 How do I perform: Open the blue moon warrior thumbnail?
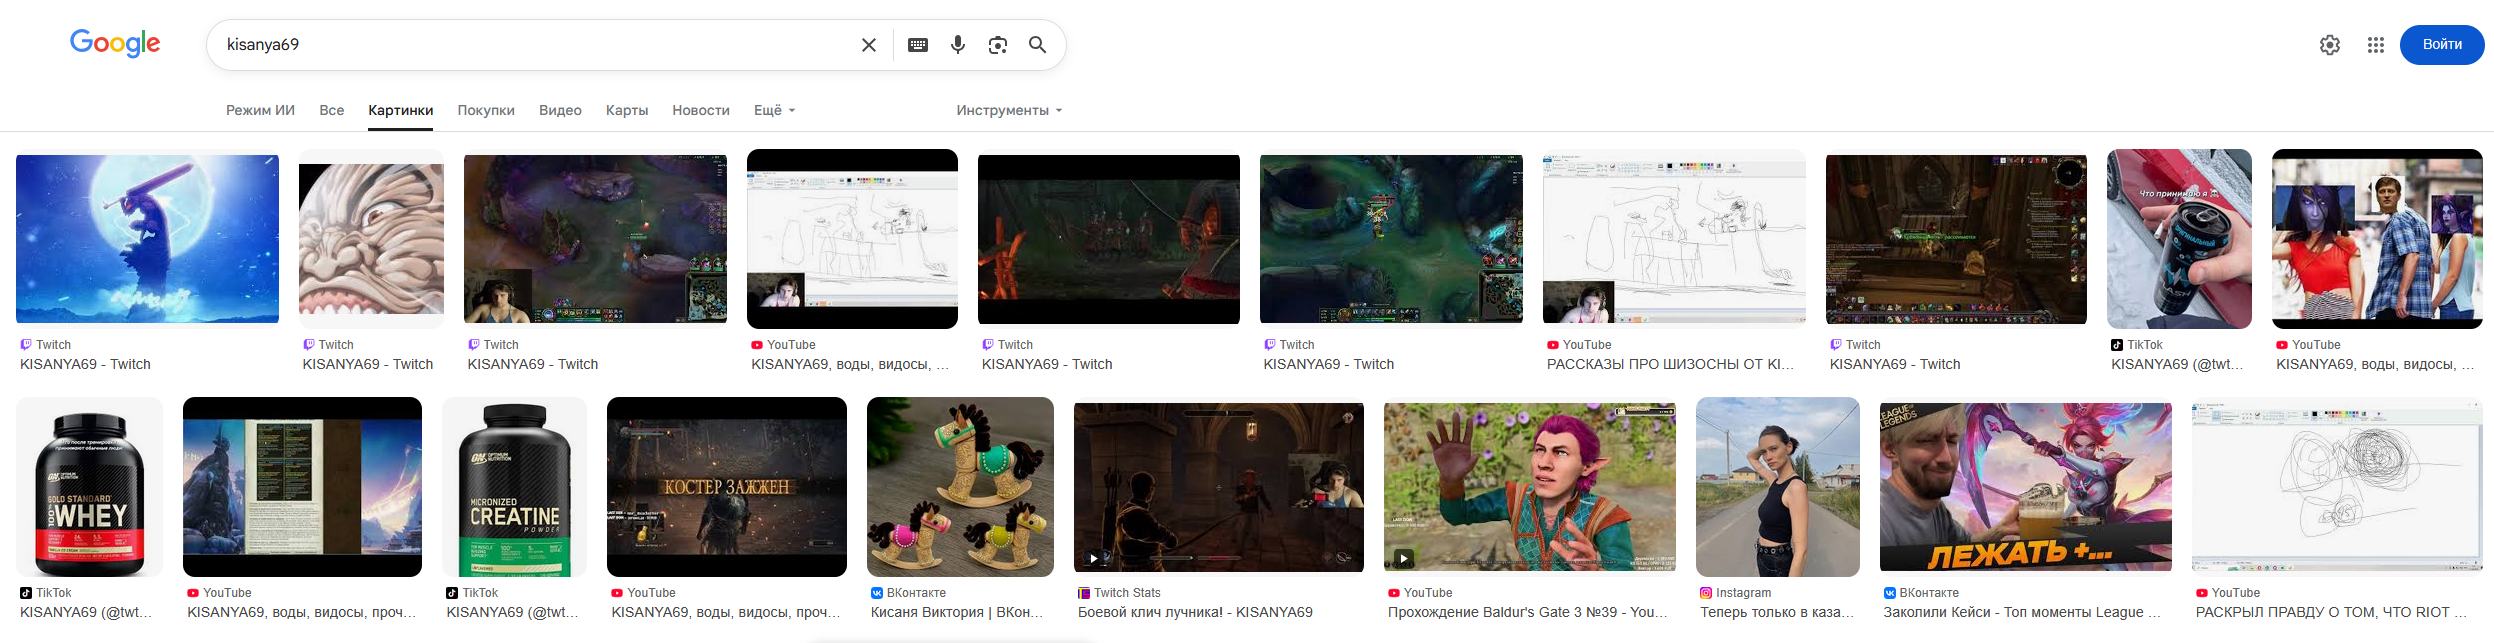coord(147,239)
